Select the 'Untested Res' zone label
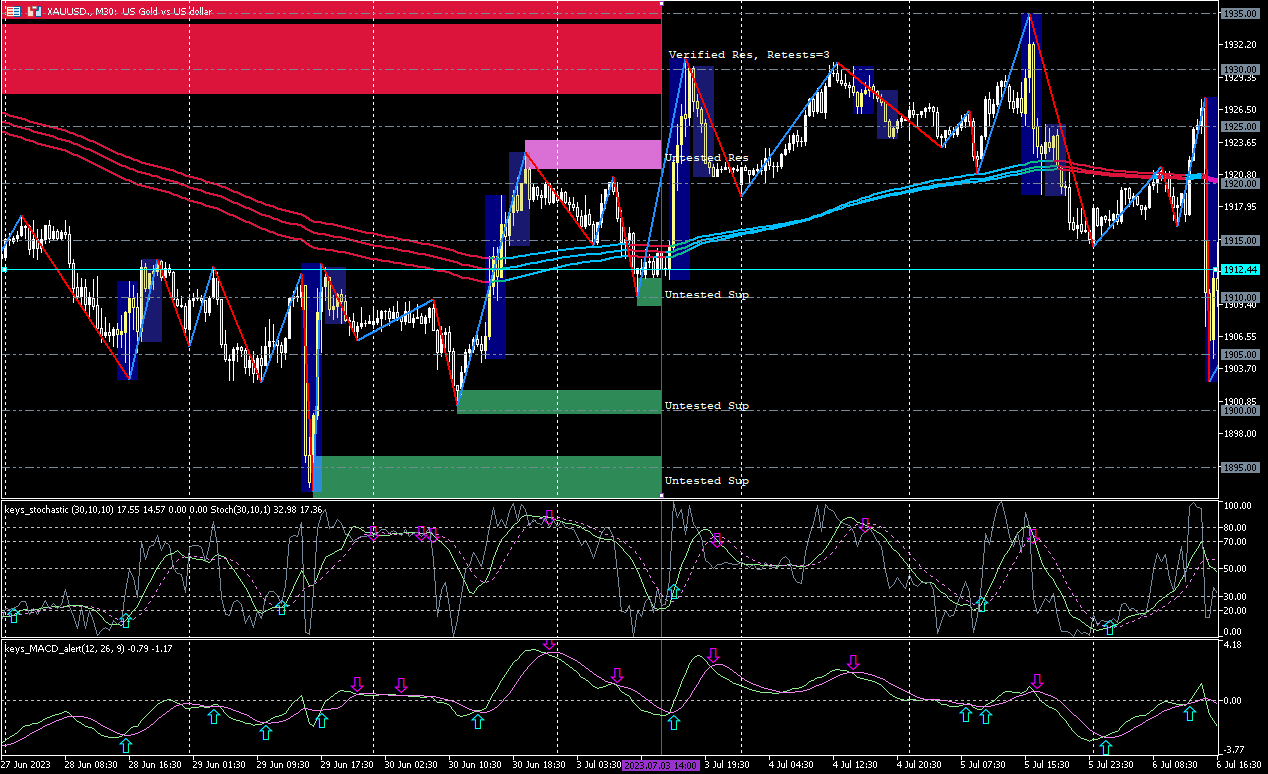The width and height of the screenshot is (1268, 774). [707, 158]
